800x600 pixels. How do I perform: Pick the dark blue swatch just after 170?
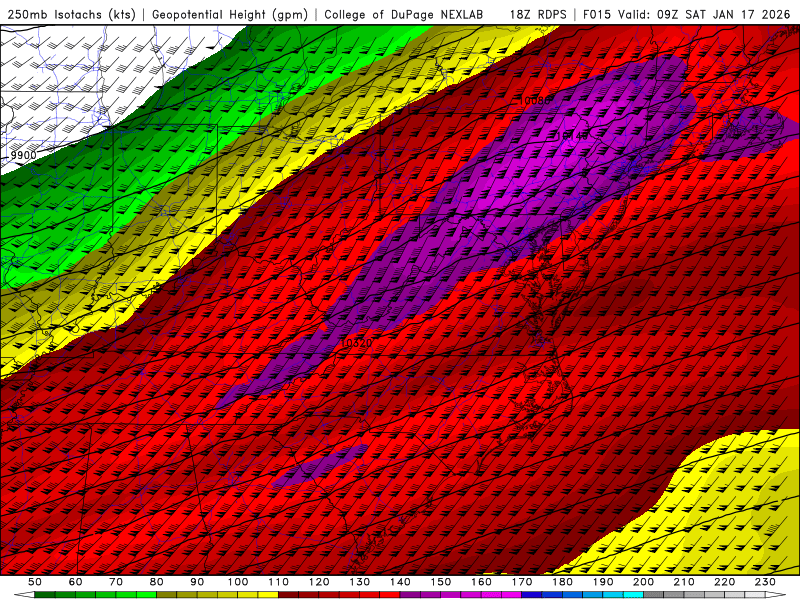[x=532, y=595]
